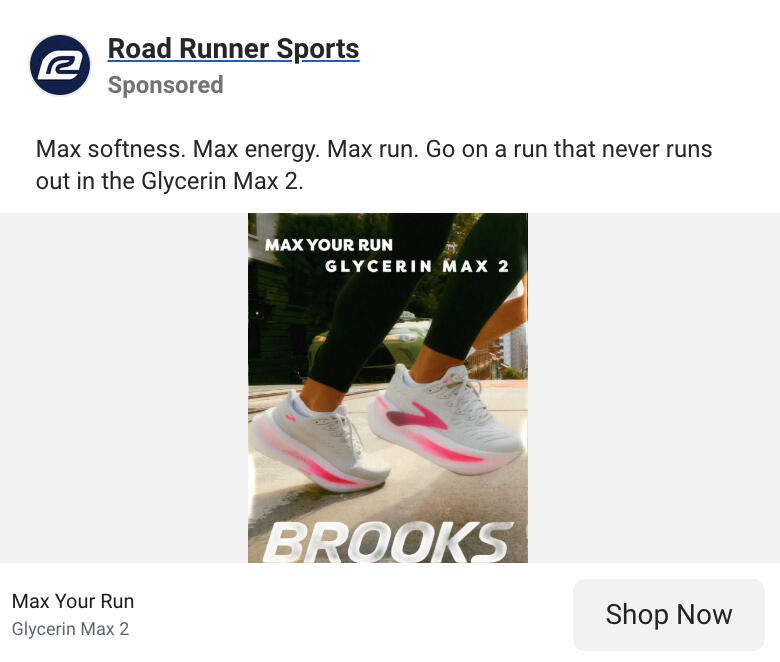Image resolution: width=780 pixels, height=662 pixels.
Task: Tap the white MAX YOUR RUN overlay text
Action: pos(329,244)
